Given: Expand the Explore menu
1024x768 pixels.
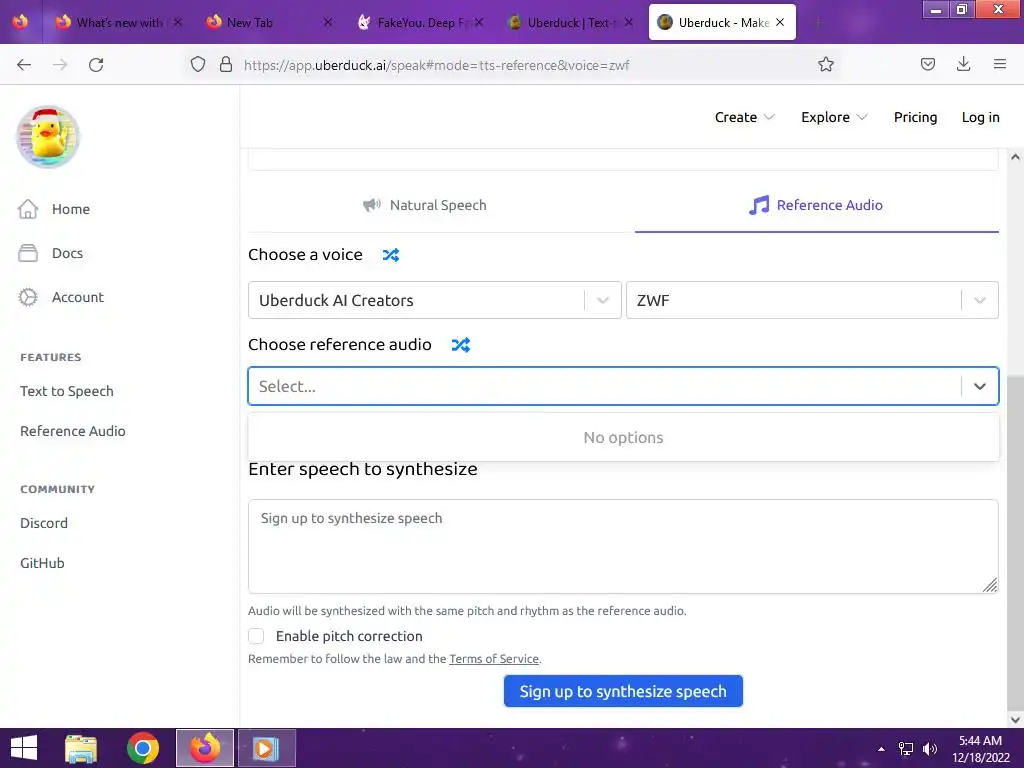Looking at the screenshot, I should [x=834, y=118].
